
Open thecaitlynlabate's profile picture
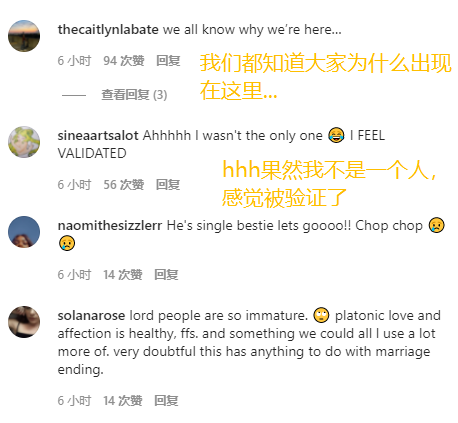[24, 36]
